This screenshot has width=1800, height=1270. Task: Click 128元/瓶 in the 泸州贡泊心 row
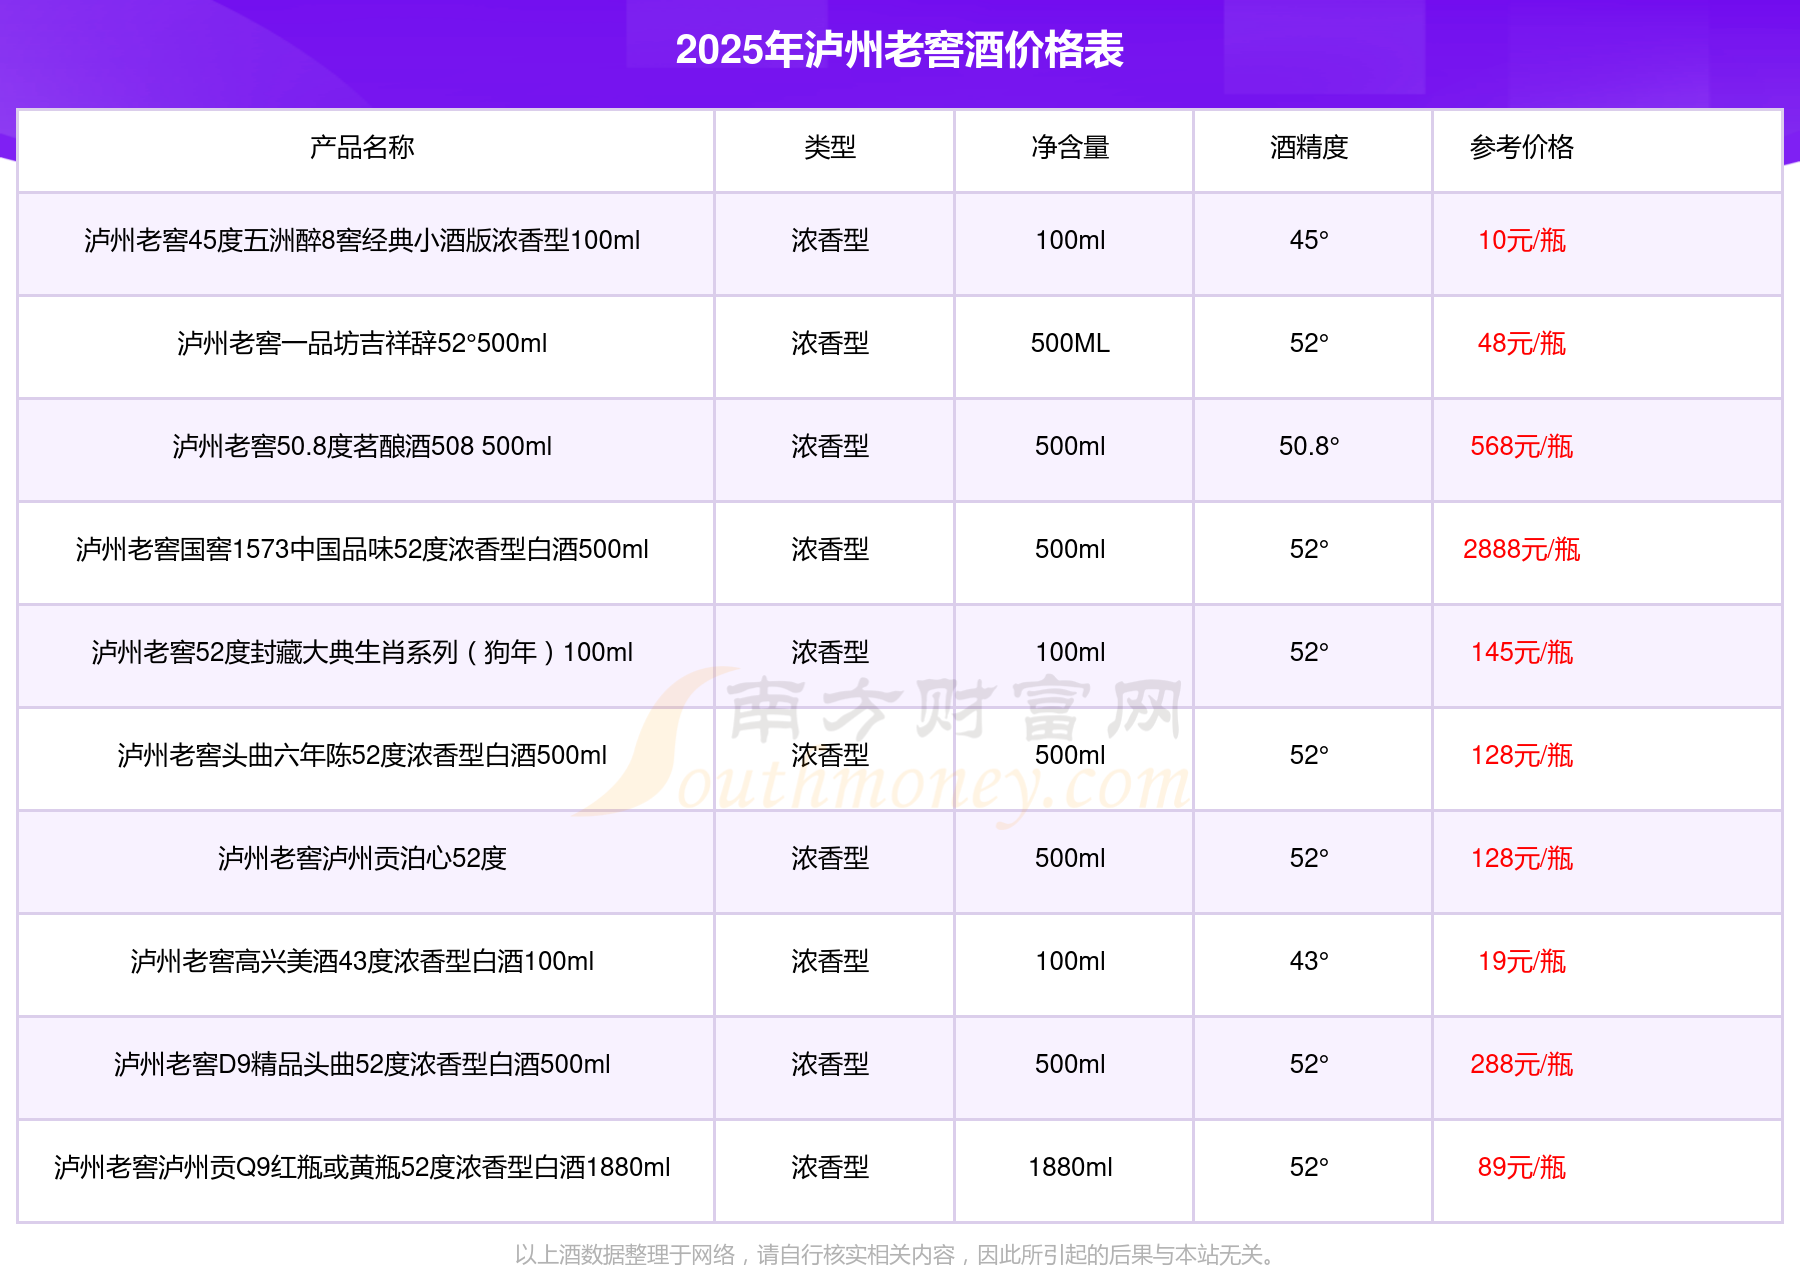coord(1521,858)
